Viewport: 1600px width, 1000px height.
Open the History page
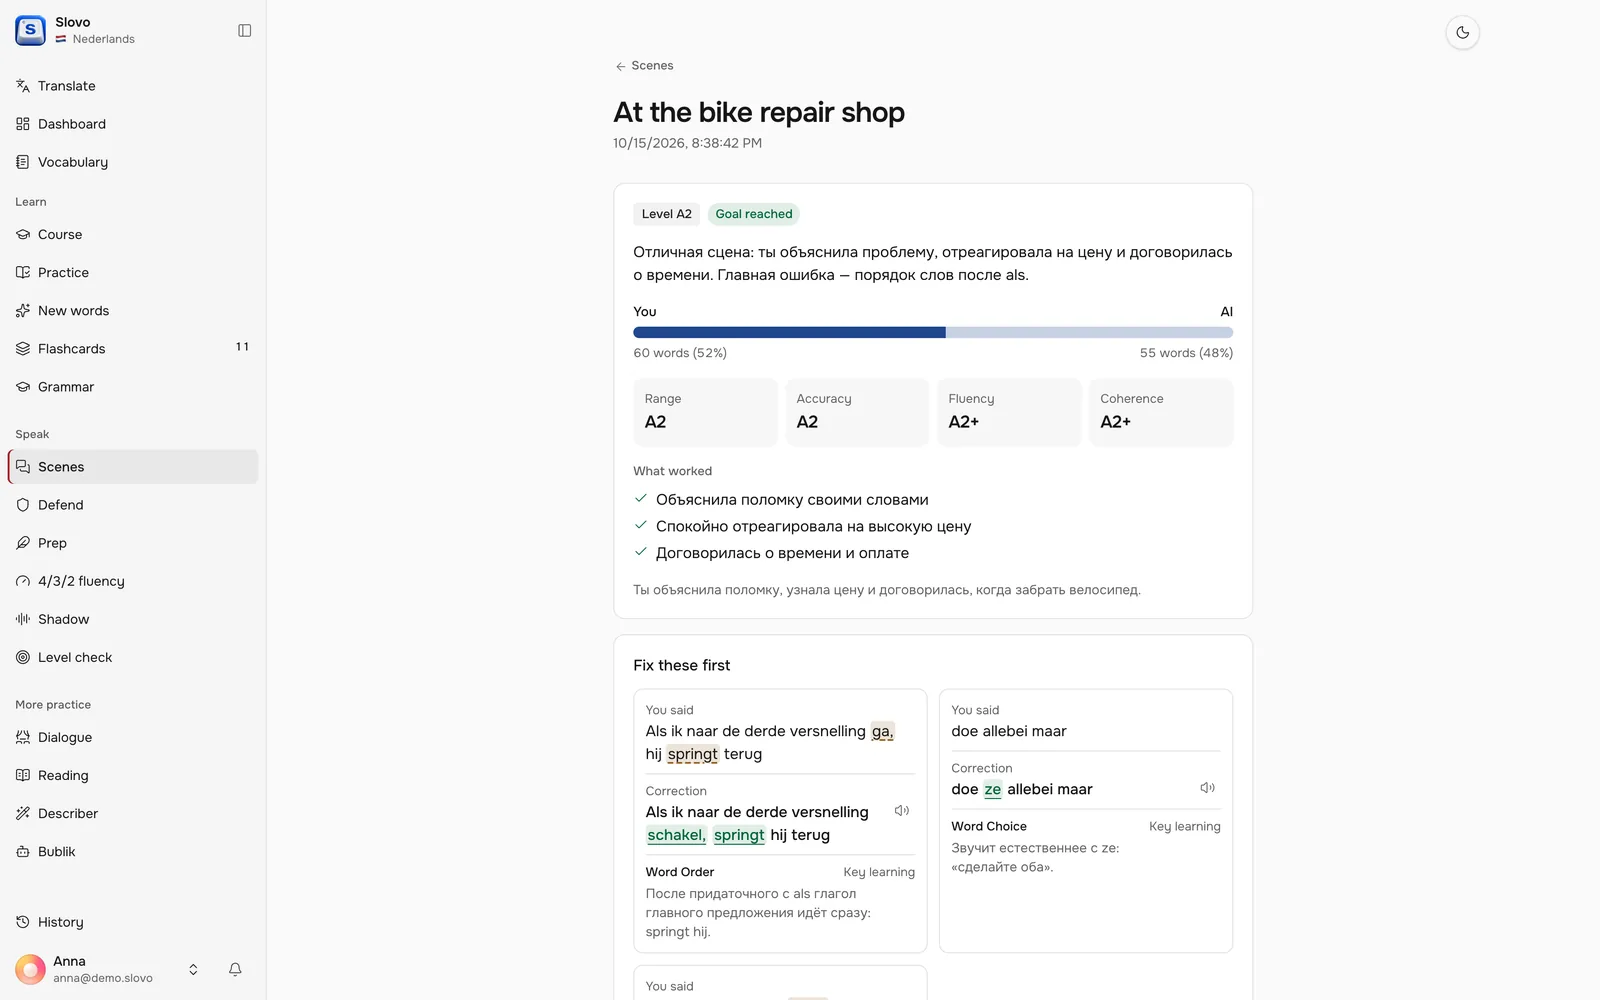133,922
